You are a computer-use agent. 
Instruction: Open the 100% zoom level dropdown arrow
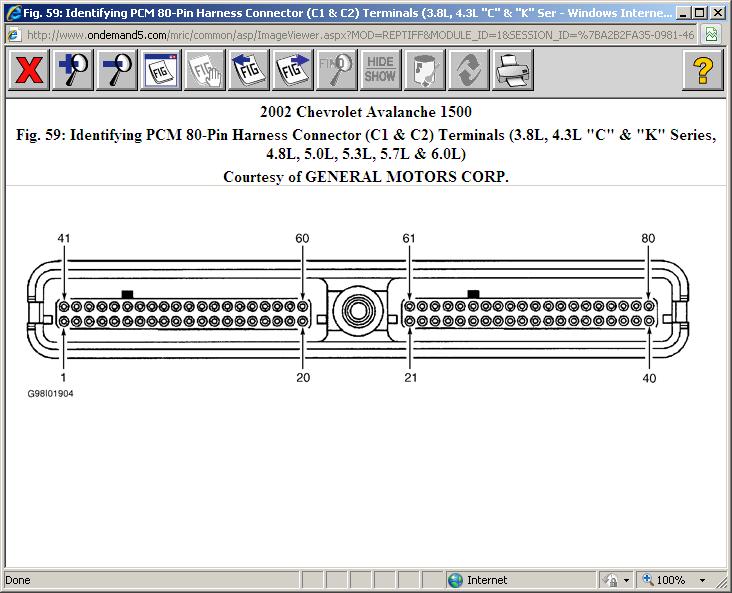702,580
